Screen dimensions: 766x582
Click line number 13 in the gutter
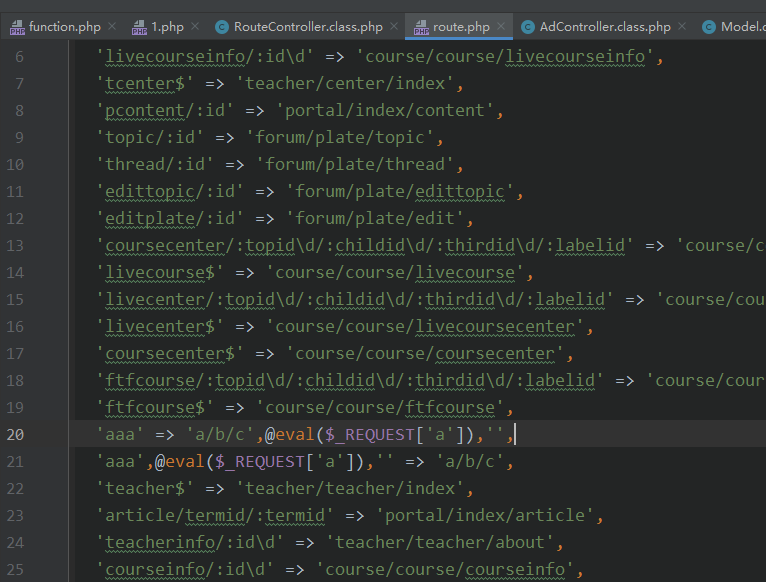15,245
